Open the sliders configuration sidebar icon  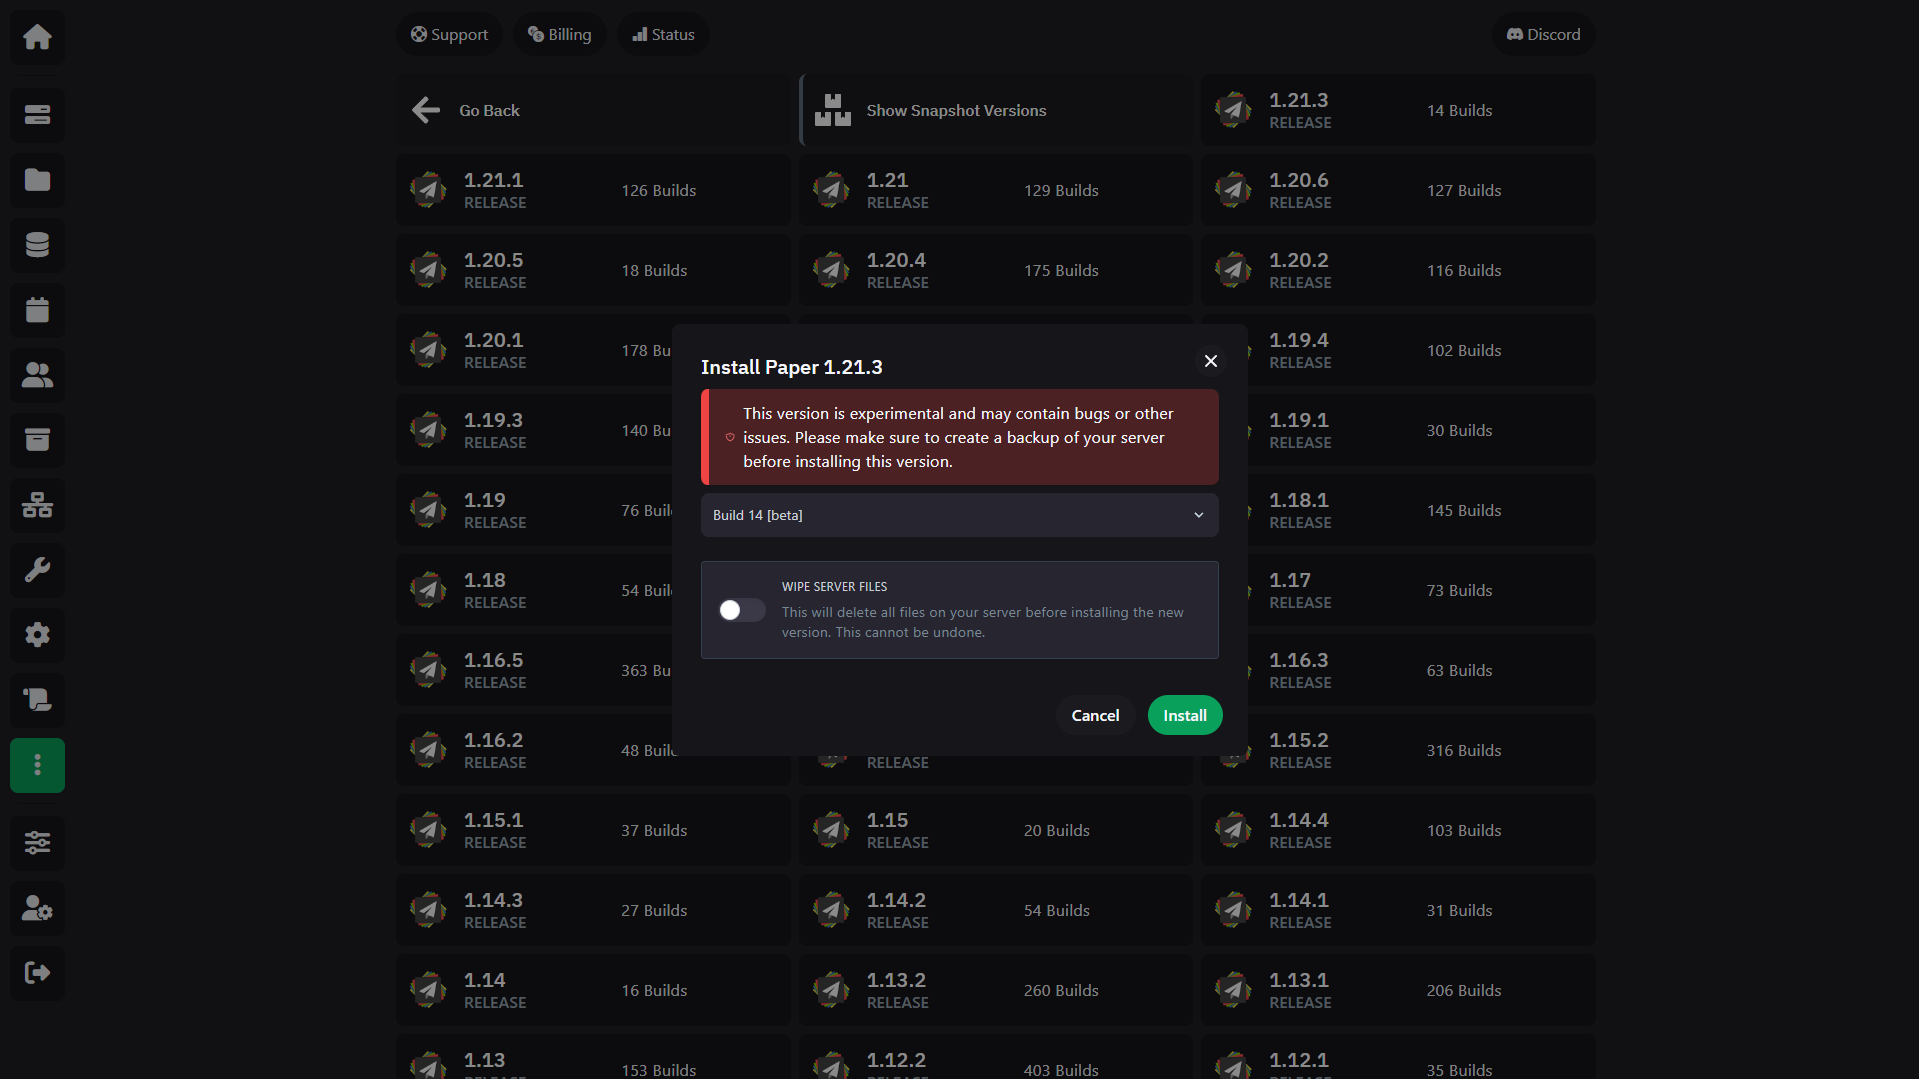tap(37, 843)
